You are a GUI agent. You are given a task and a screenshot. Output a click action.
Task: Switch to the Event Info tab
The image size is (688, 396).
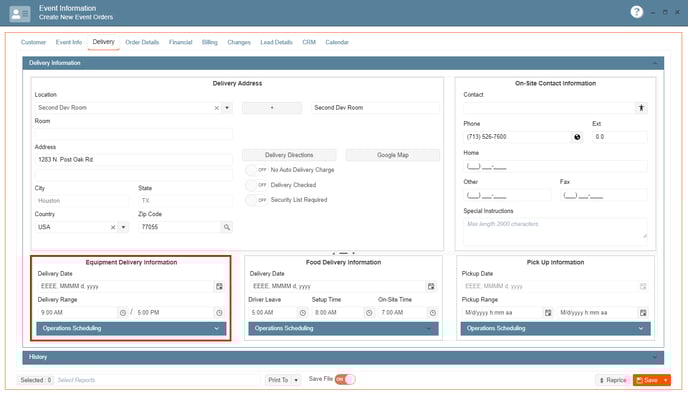point(69,42)
